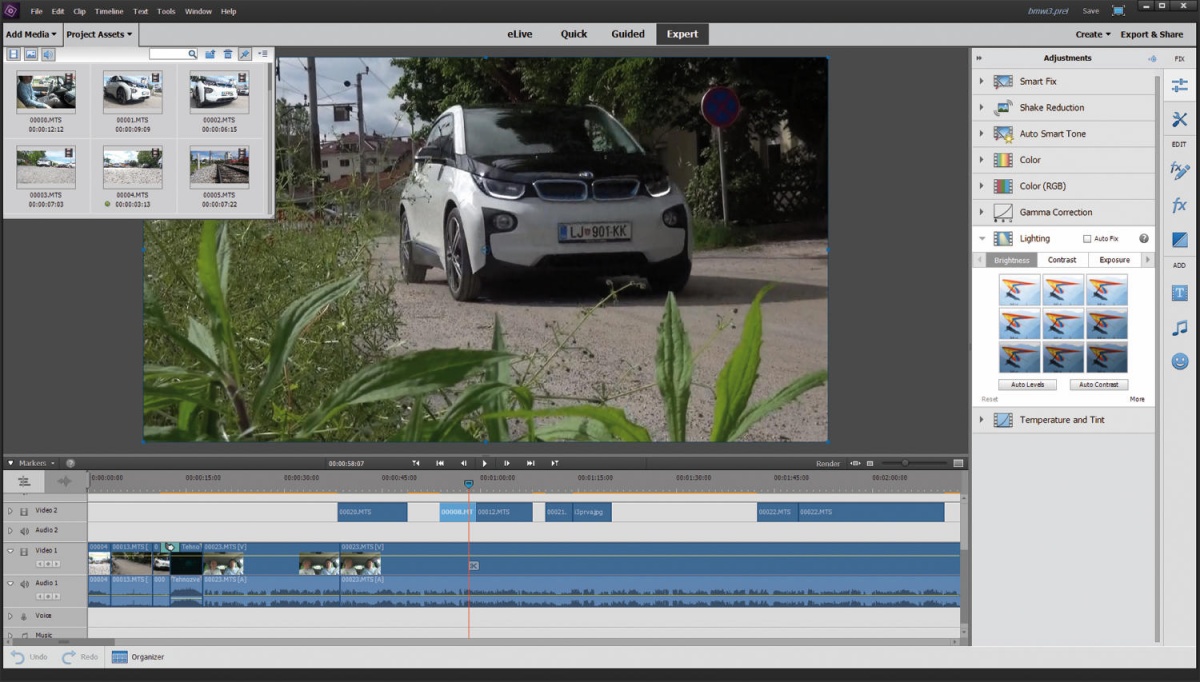Select the Contrast tab in Lighting
This screenshot has height=682, width=1200.
(1062, 260)
